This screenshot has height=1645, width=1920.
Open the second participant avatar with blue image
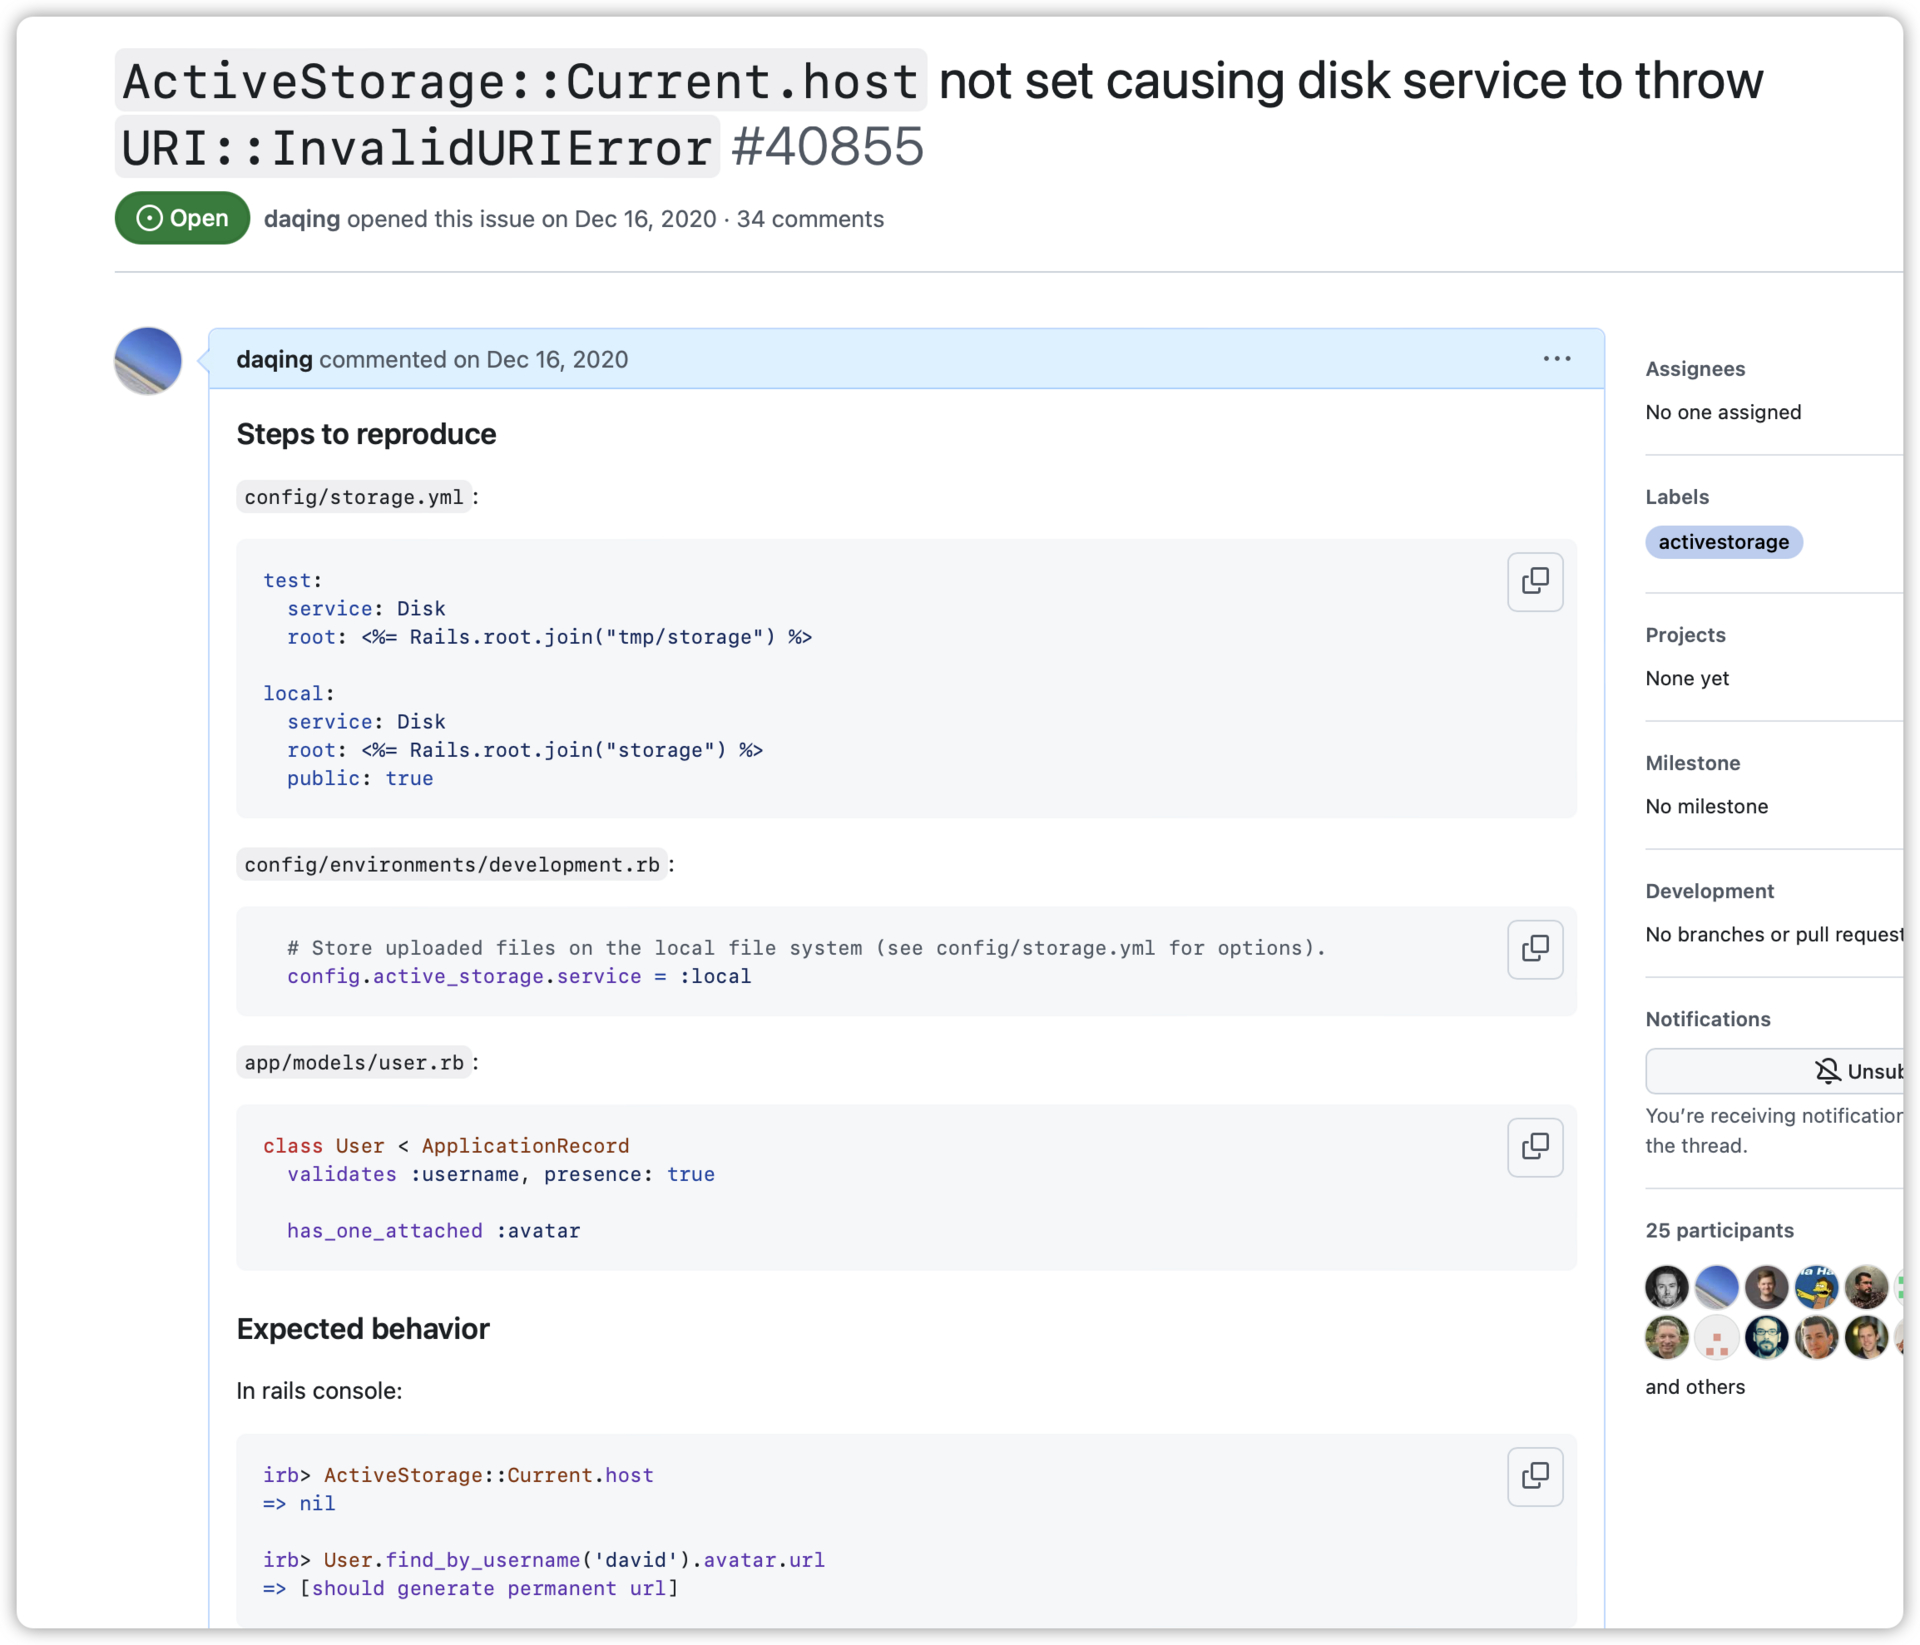1716,1287
